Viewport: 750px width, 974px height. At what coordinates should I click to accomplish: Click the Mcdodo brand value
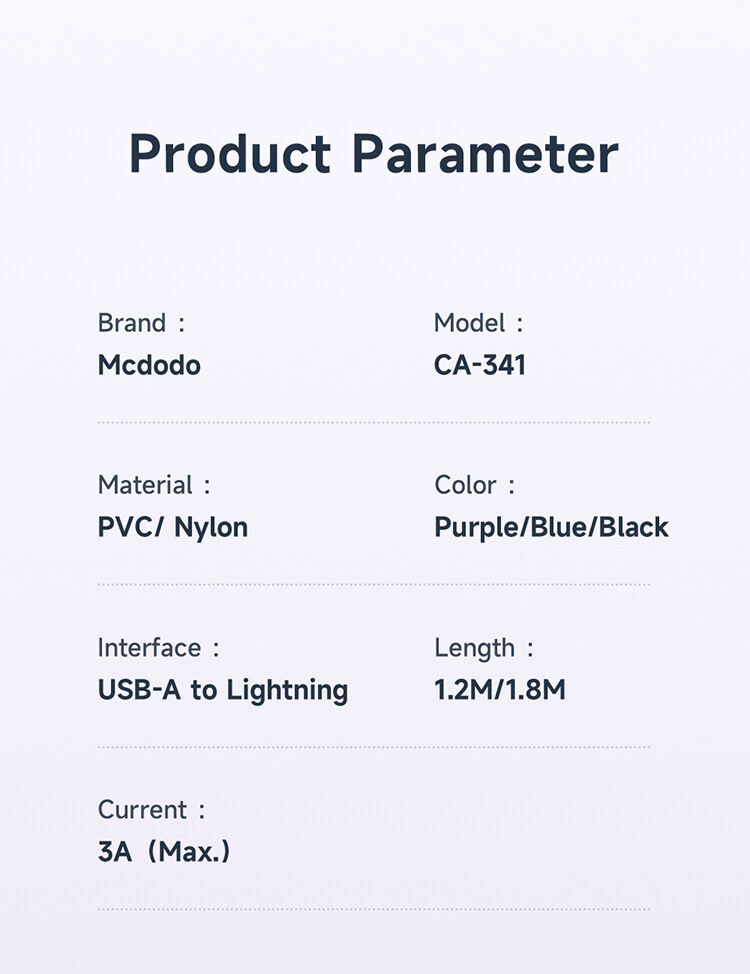(149, 365)
